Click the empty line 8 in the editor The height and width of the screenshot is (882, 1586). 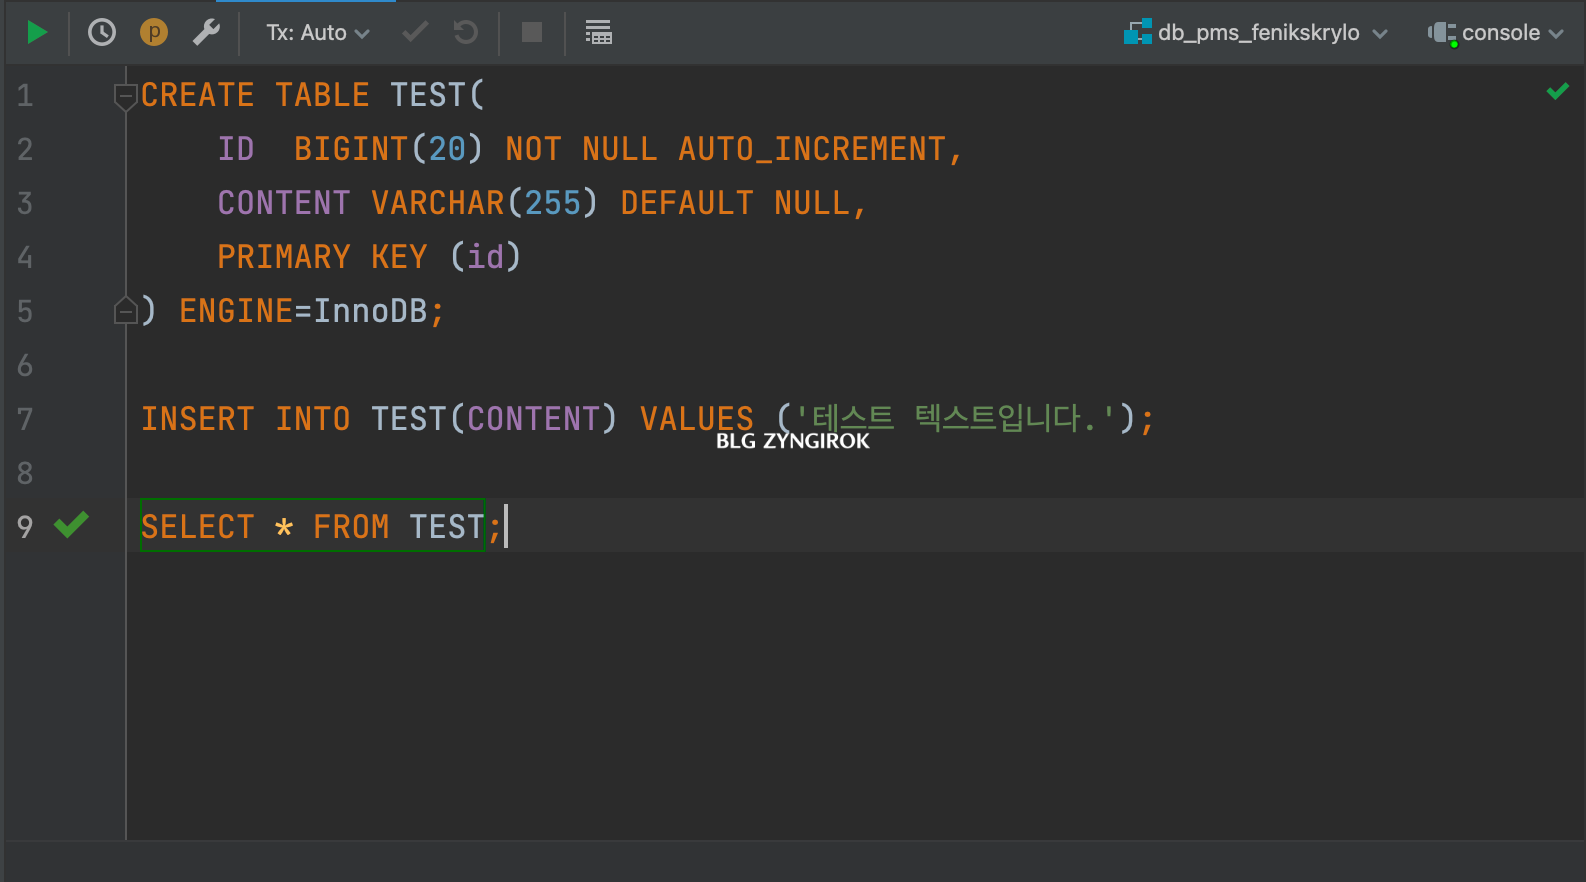(x=855, y=473)
